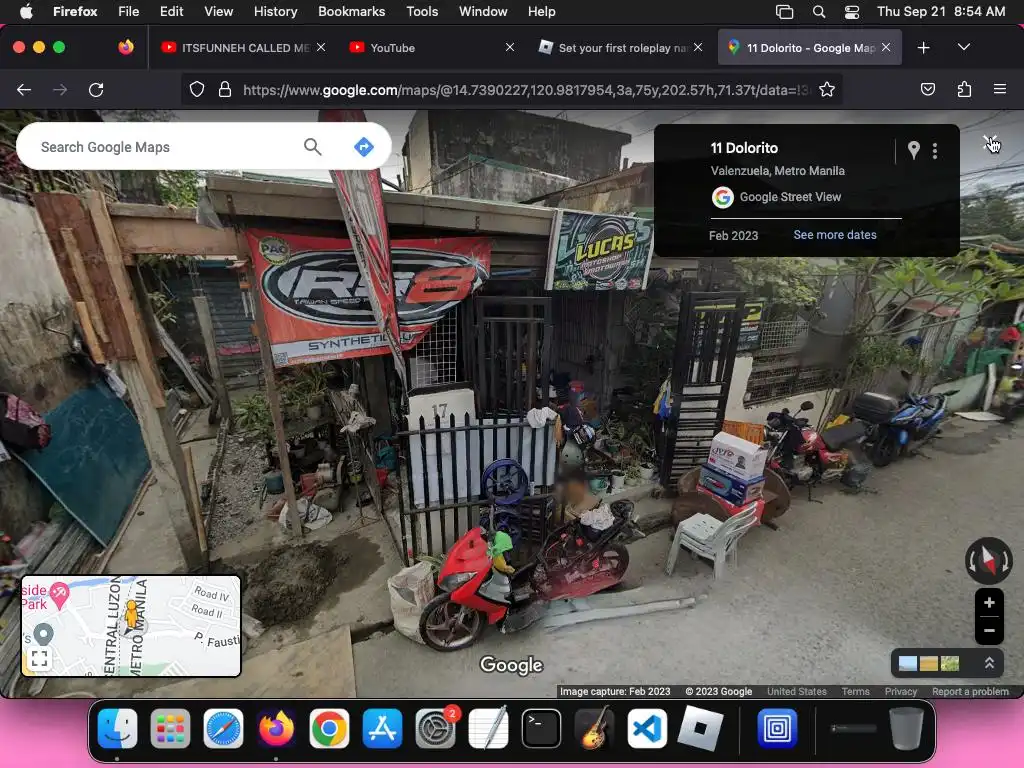Click the Google Maps search magnifier icon
1024x768 pixels.
(313, 146)
